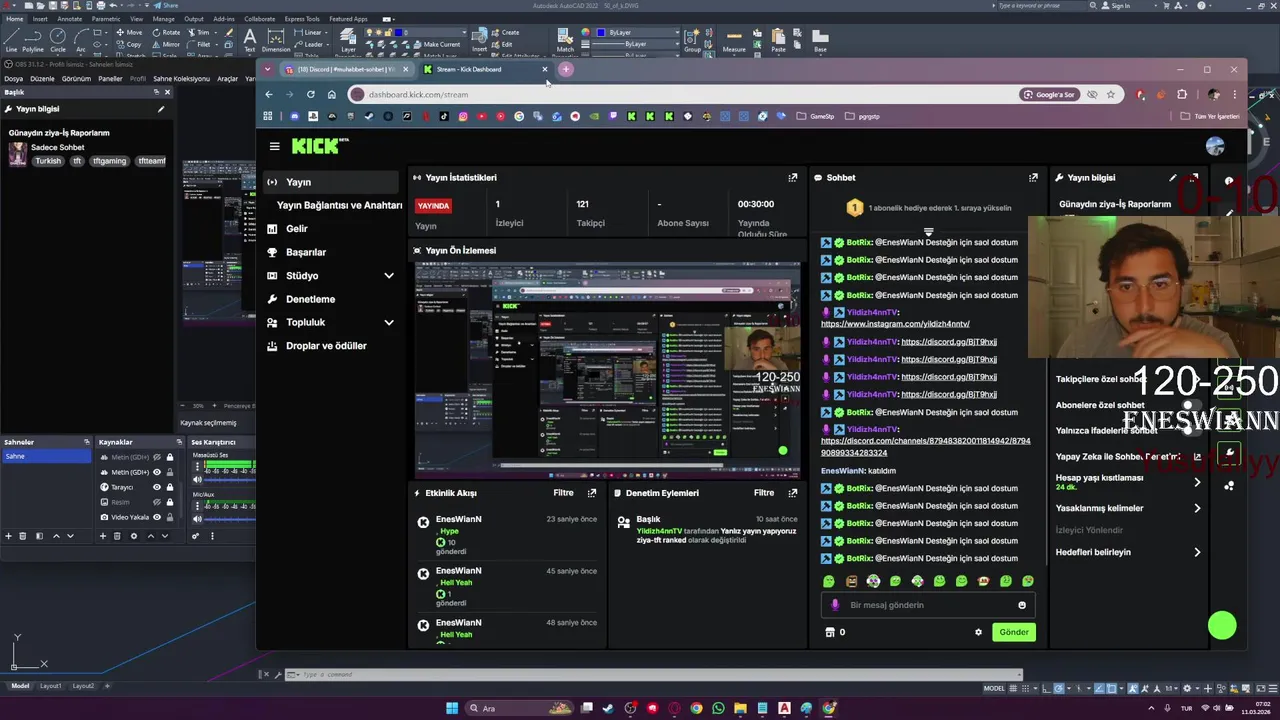Open the OBS Düzenle menu
The image size is (1280, 720).
coord(42,79)
